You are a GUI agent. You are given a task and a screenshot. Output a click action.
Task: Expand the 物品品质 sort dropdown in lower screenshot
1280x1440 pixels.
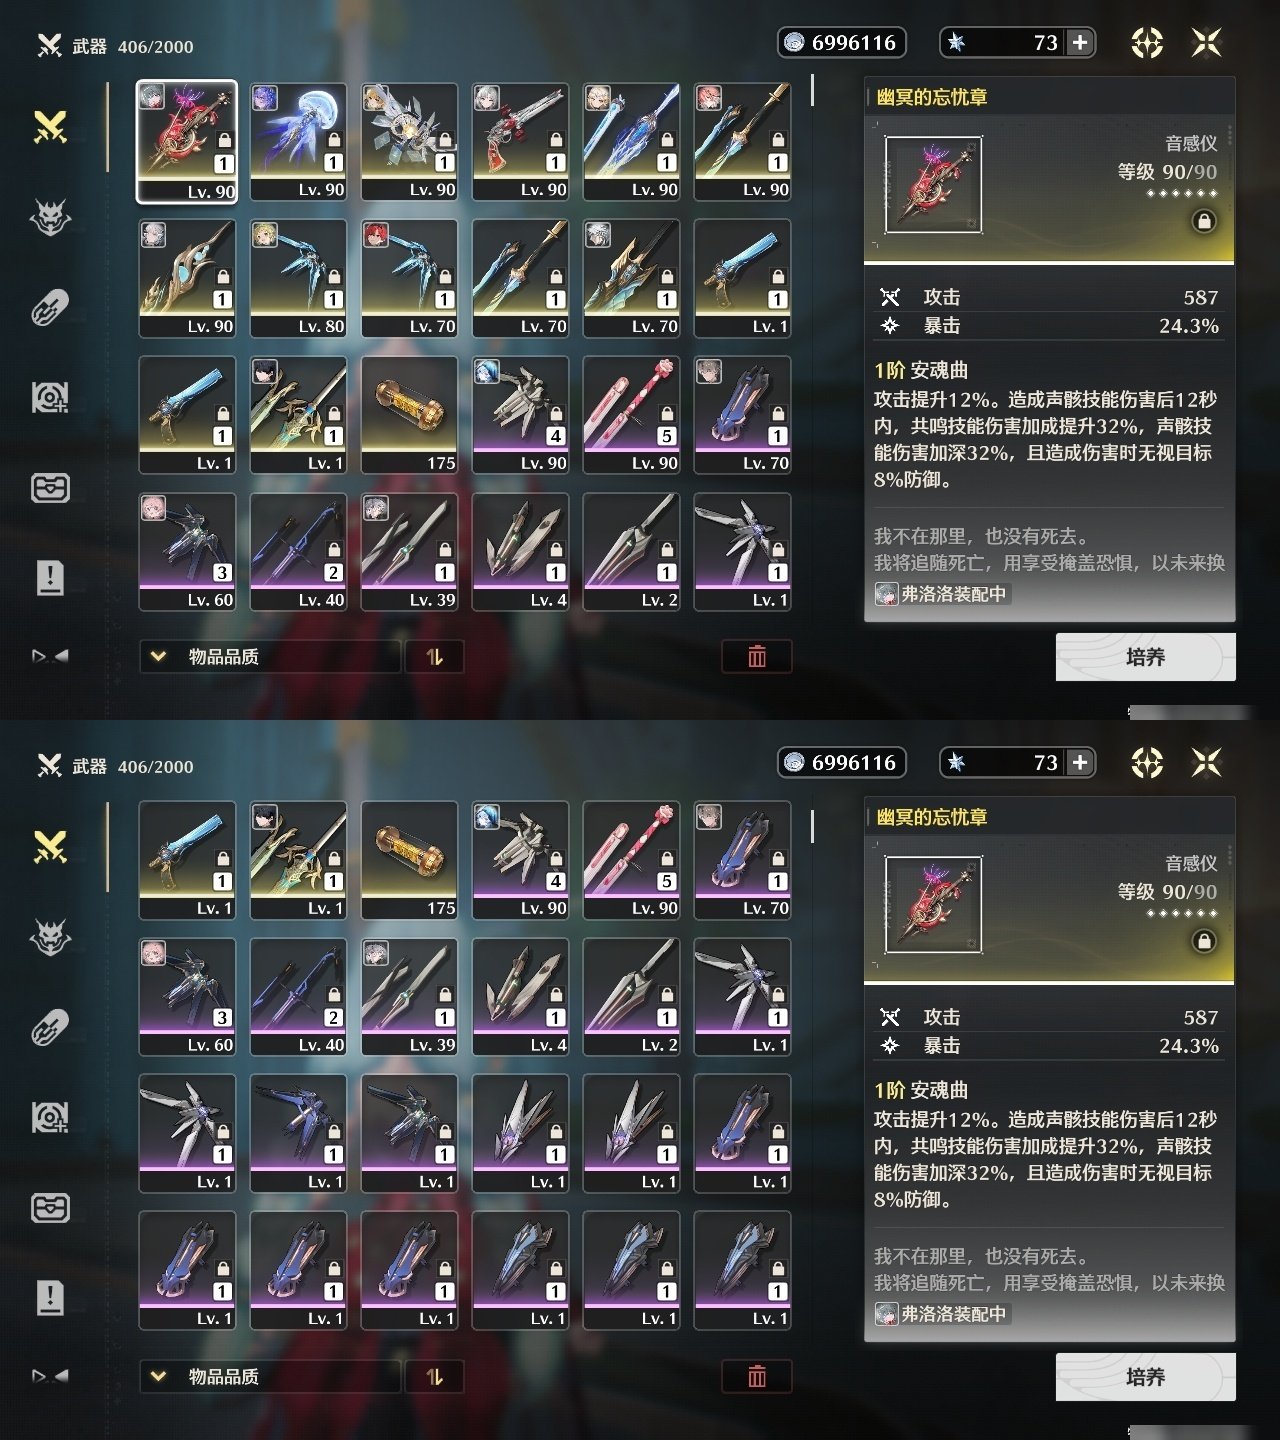point(270,1377)
